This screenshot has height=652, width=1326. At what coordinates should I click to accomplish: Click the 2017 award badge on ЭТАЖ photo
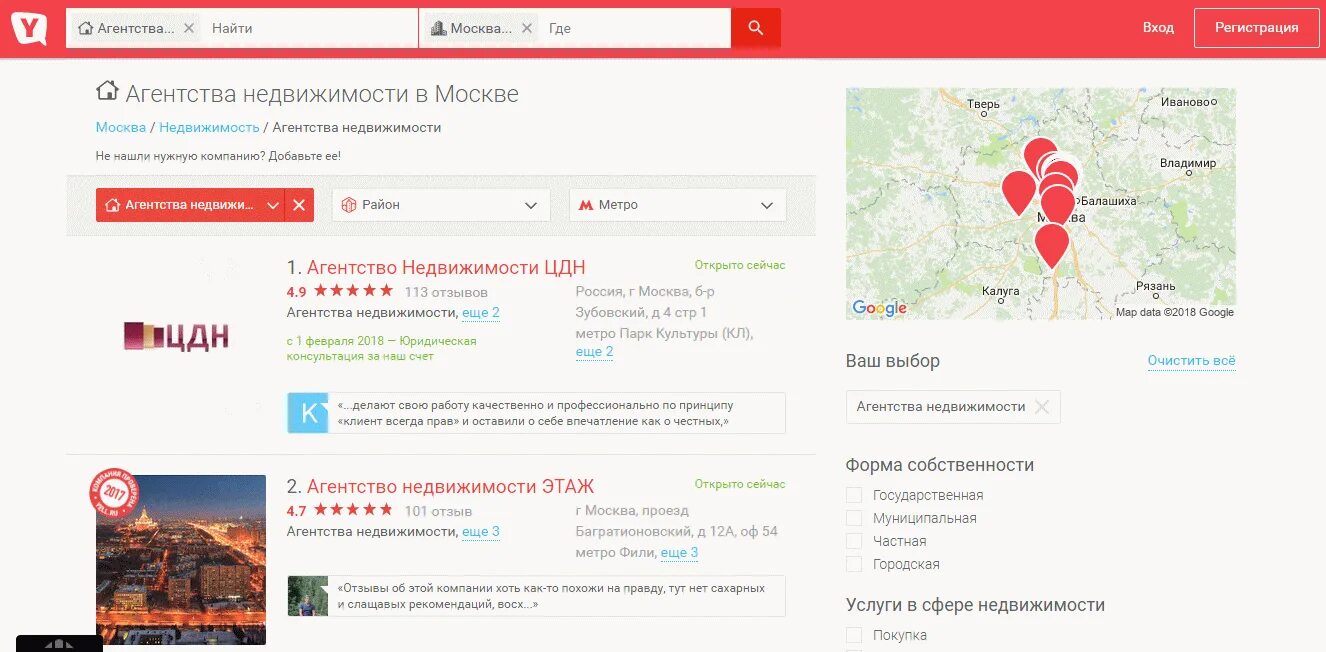[x=113, y=494]
